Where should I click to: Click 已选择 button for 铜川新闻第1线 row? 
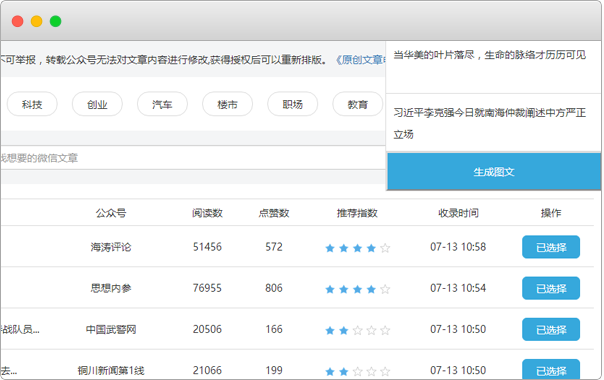tap(551, 370)
